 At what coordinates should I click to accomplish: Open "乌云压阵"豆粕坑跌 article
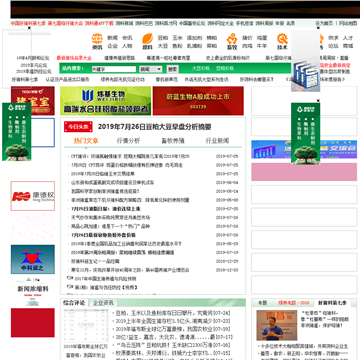pyautogui.click(x=173, y=345)
